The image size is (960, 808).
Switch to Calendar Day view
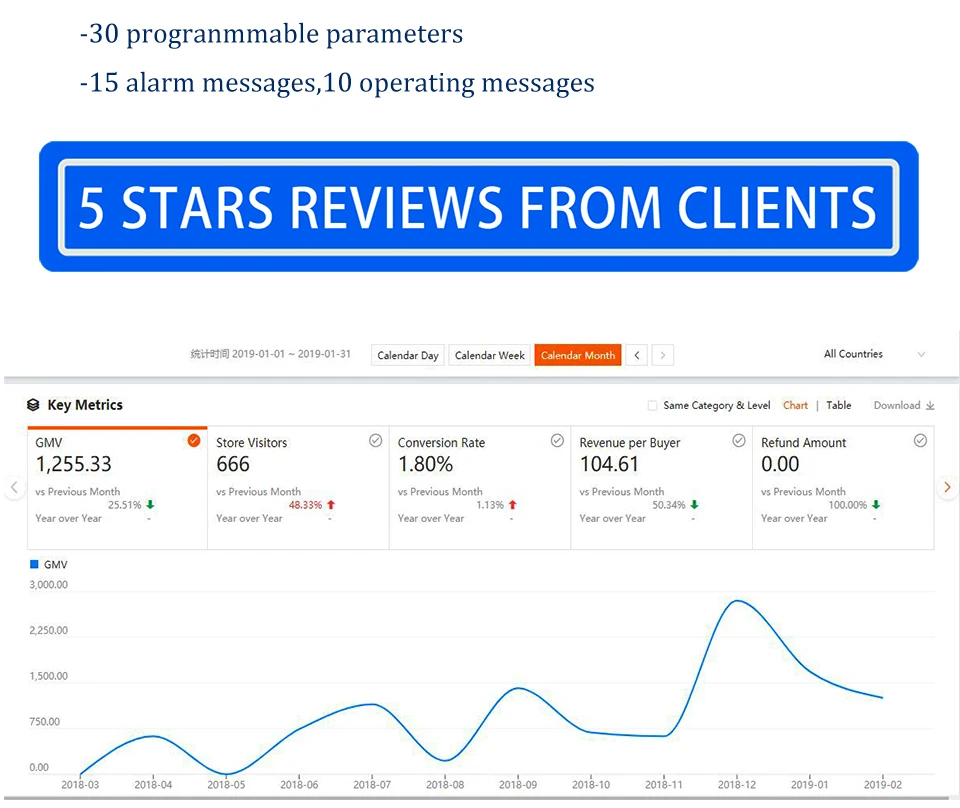[408, 355]
